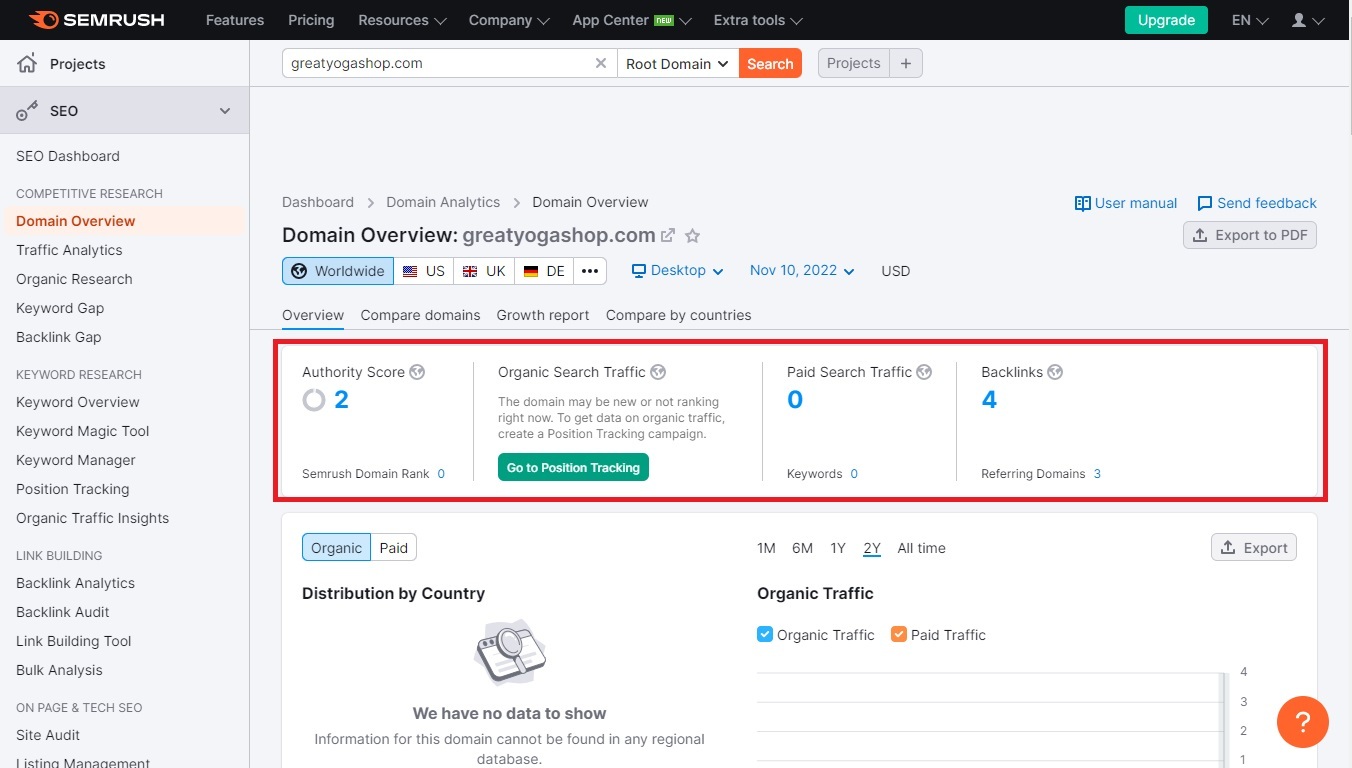Expand the Resources menu

[x=402, y=20]
